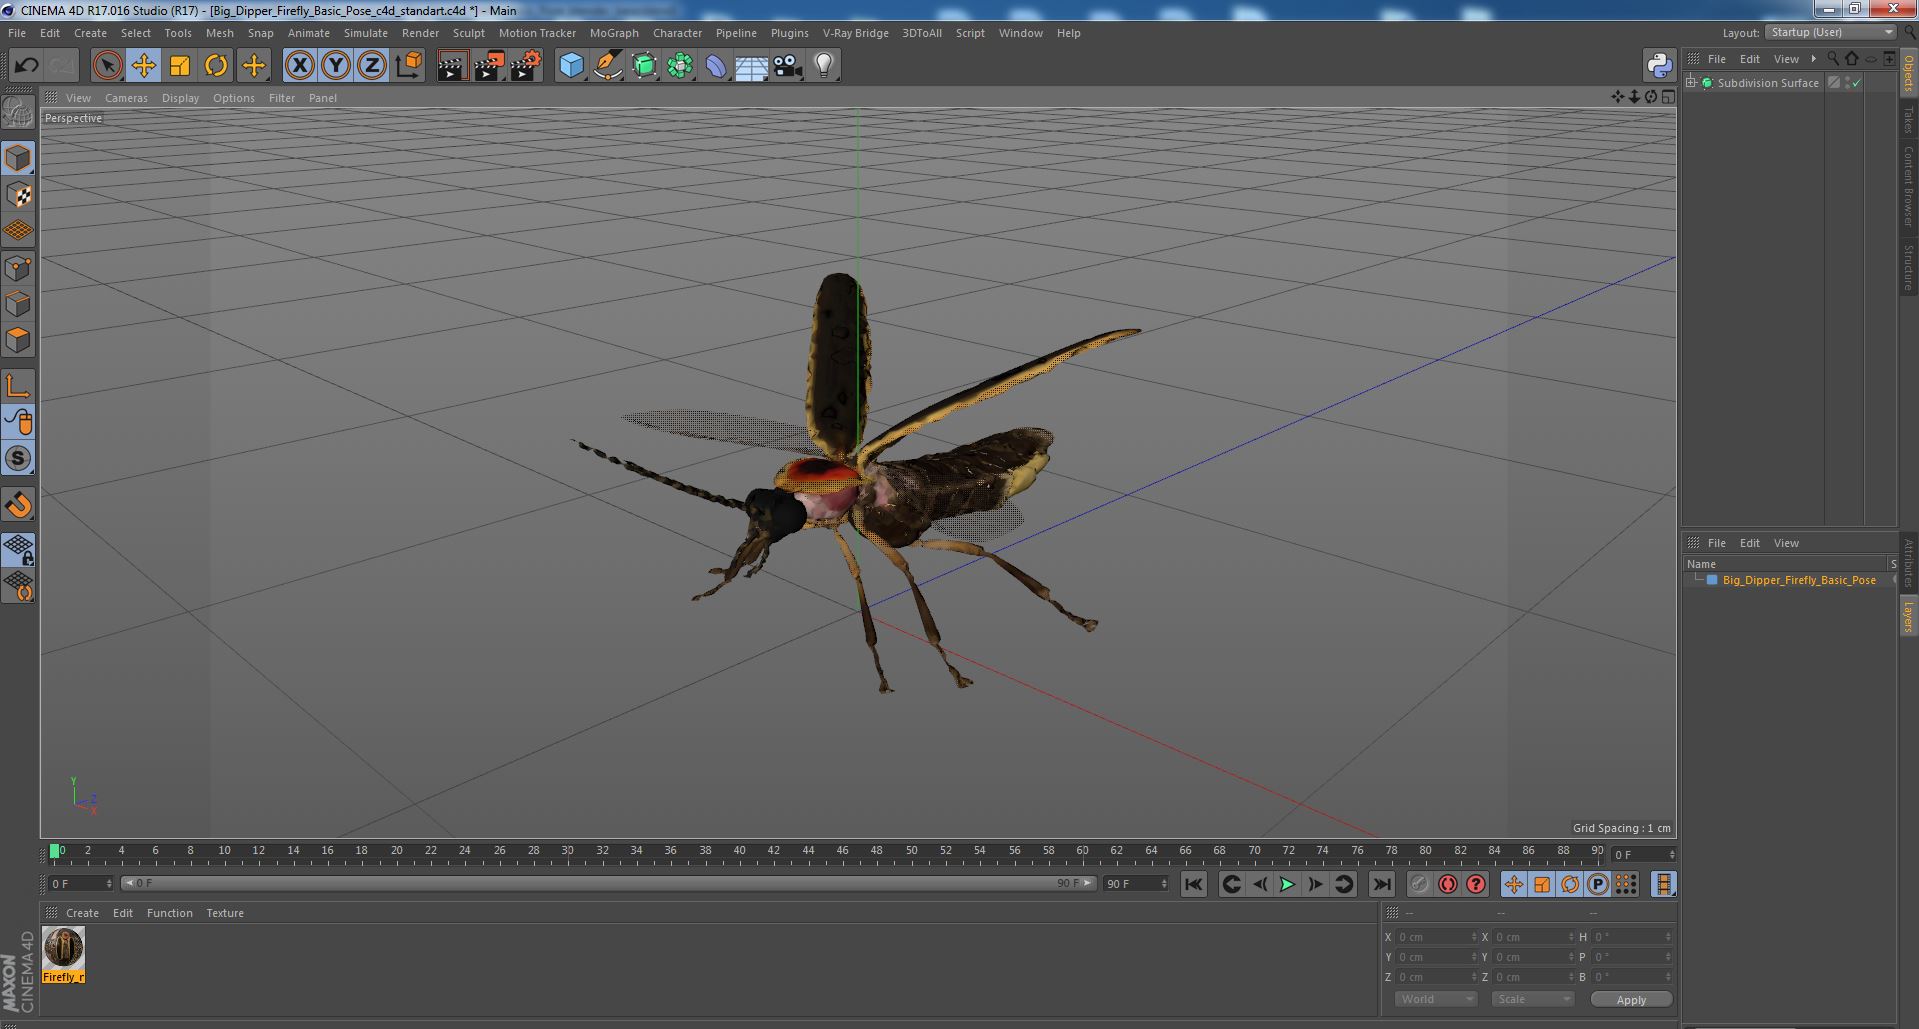Screen dimensions: 1919x1029
Task: Toggle Y axis lock
Action: coord(336,66)
